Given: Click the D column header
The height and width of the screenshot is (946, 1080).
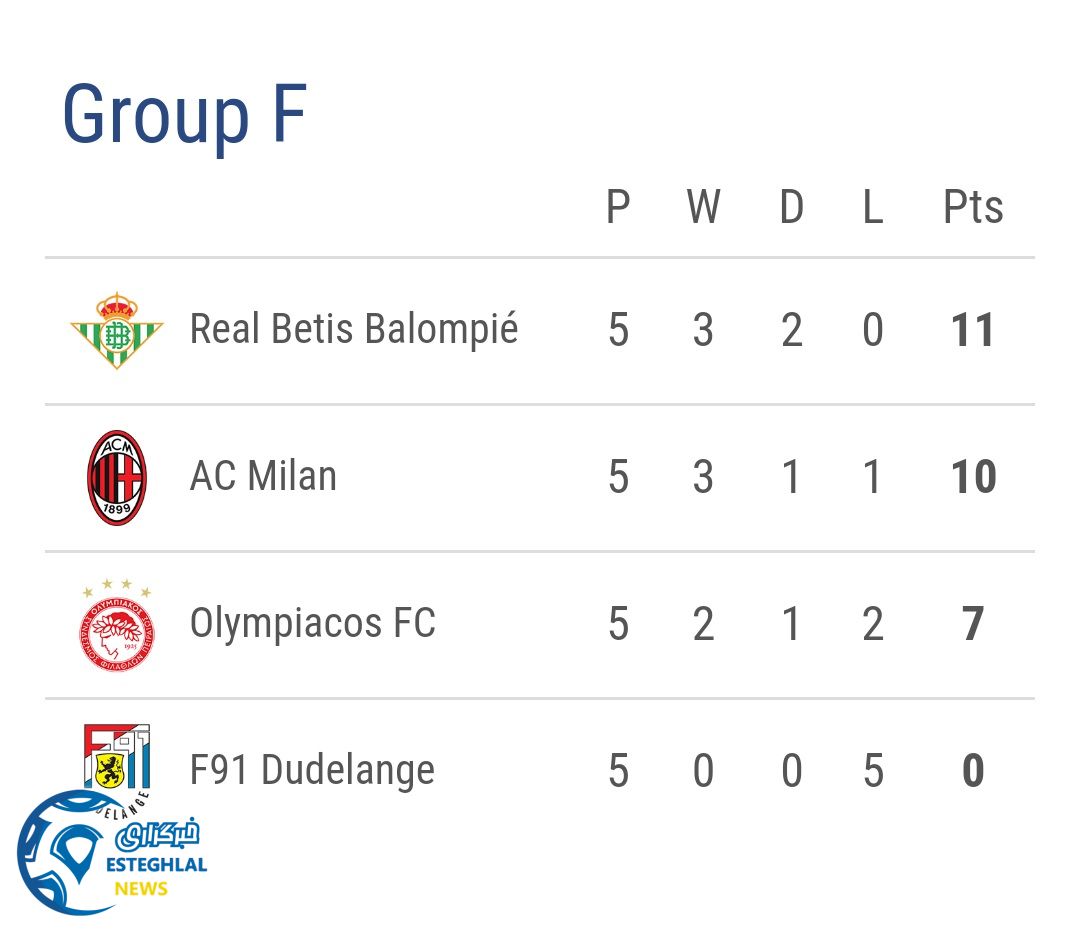Looking at the screenshot, I should (791, 208).
